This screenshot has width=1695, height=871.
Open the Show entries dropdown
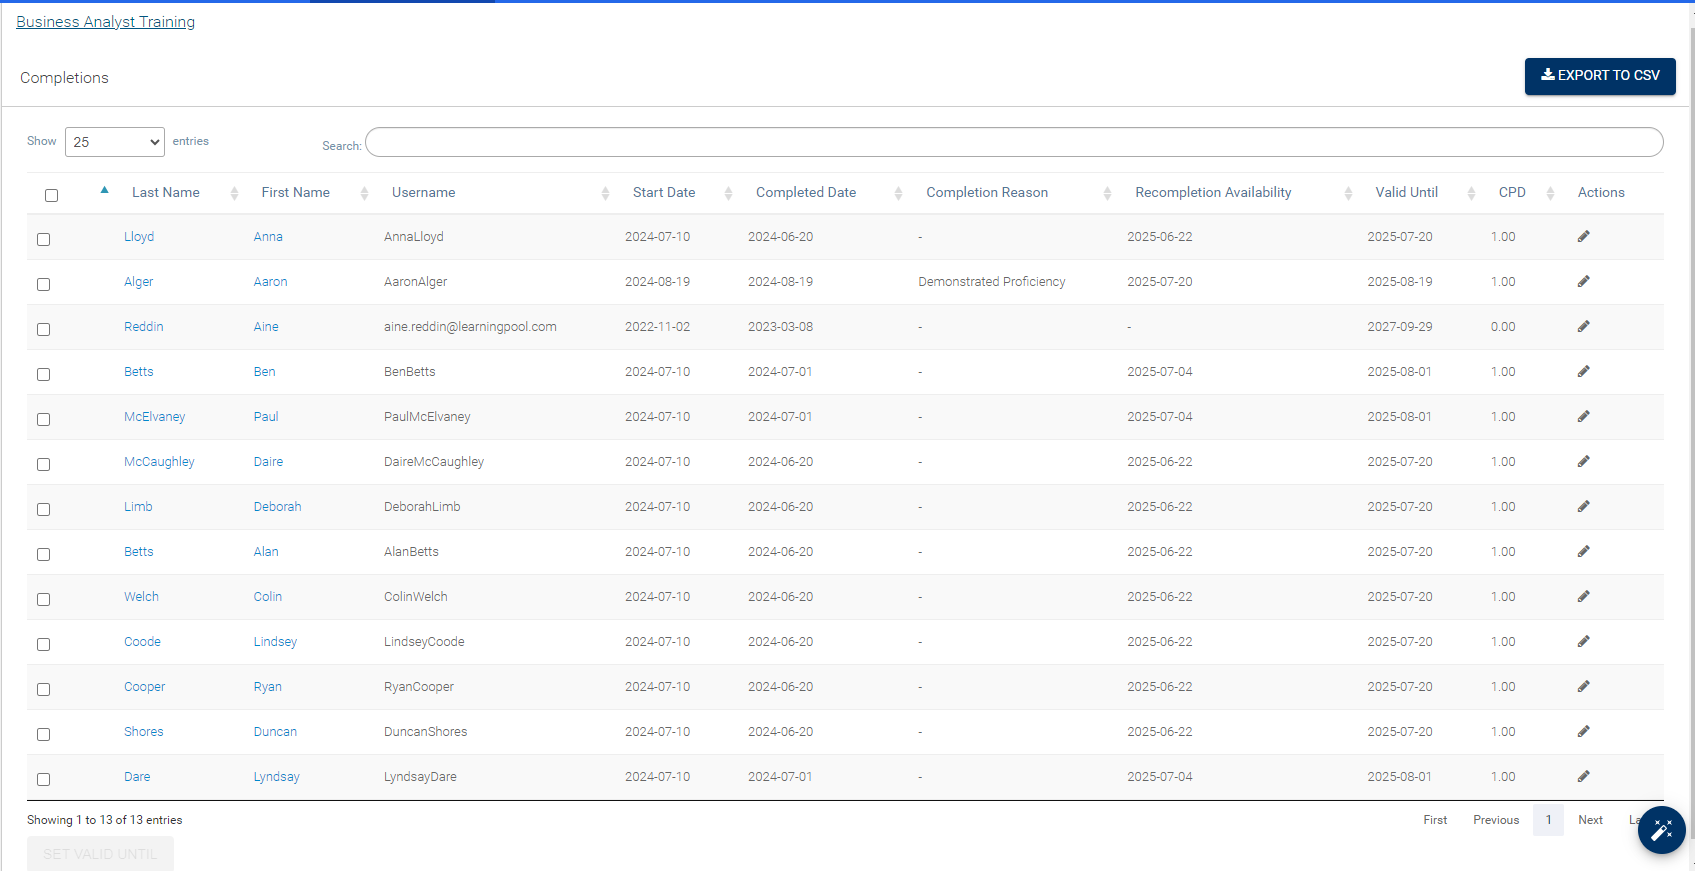tap(115, 142)
